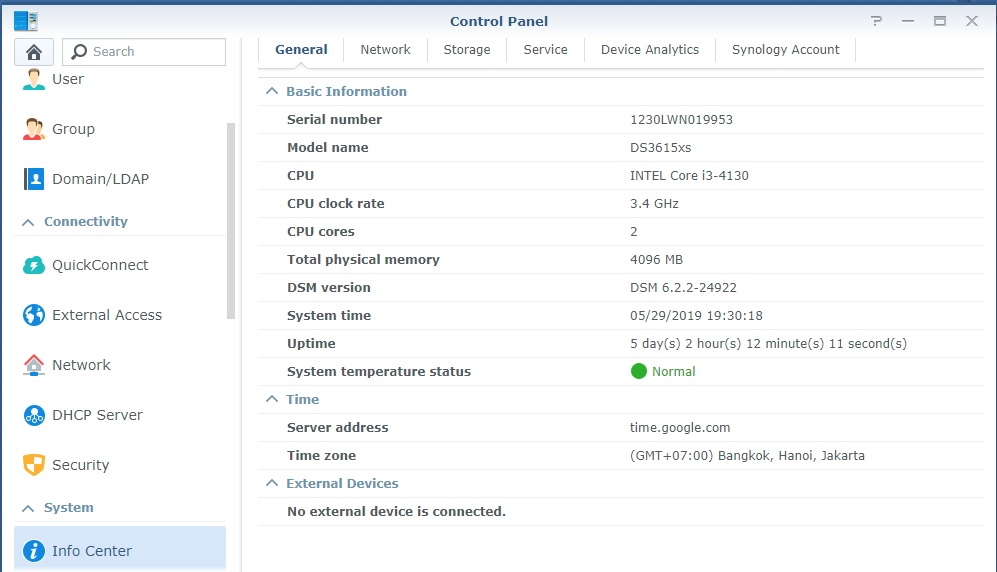Switch to the Device Analytics tab
The width and height of the screenshot is (997, 572).
[x=650, y=50]
